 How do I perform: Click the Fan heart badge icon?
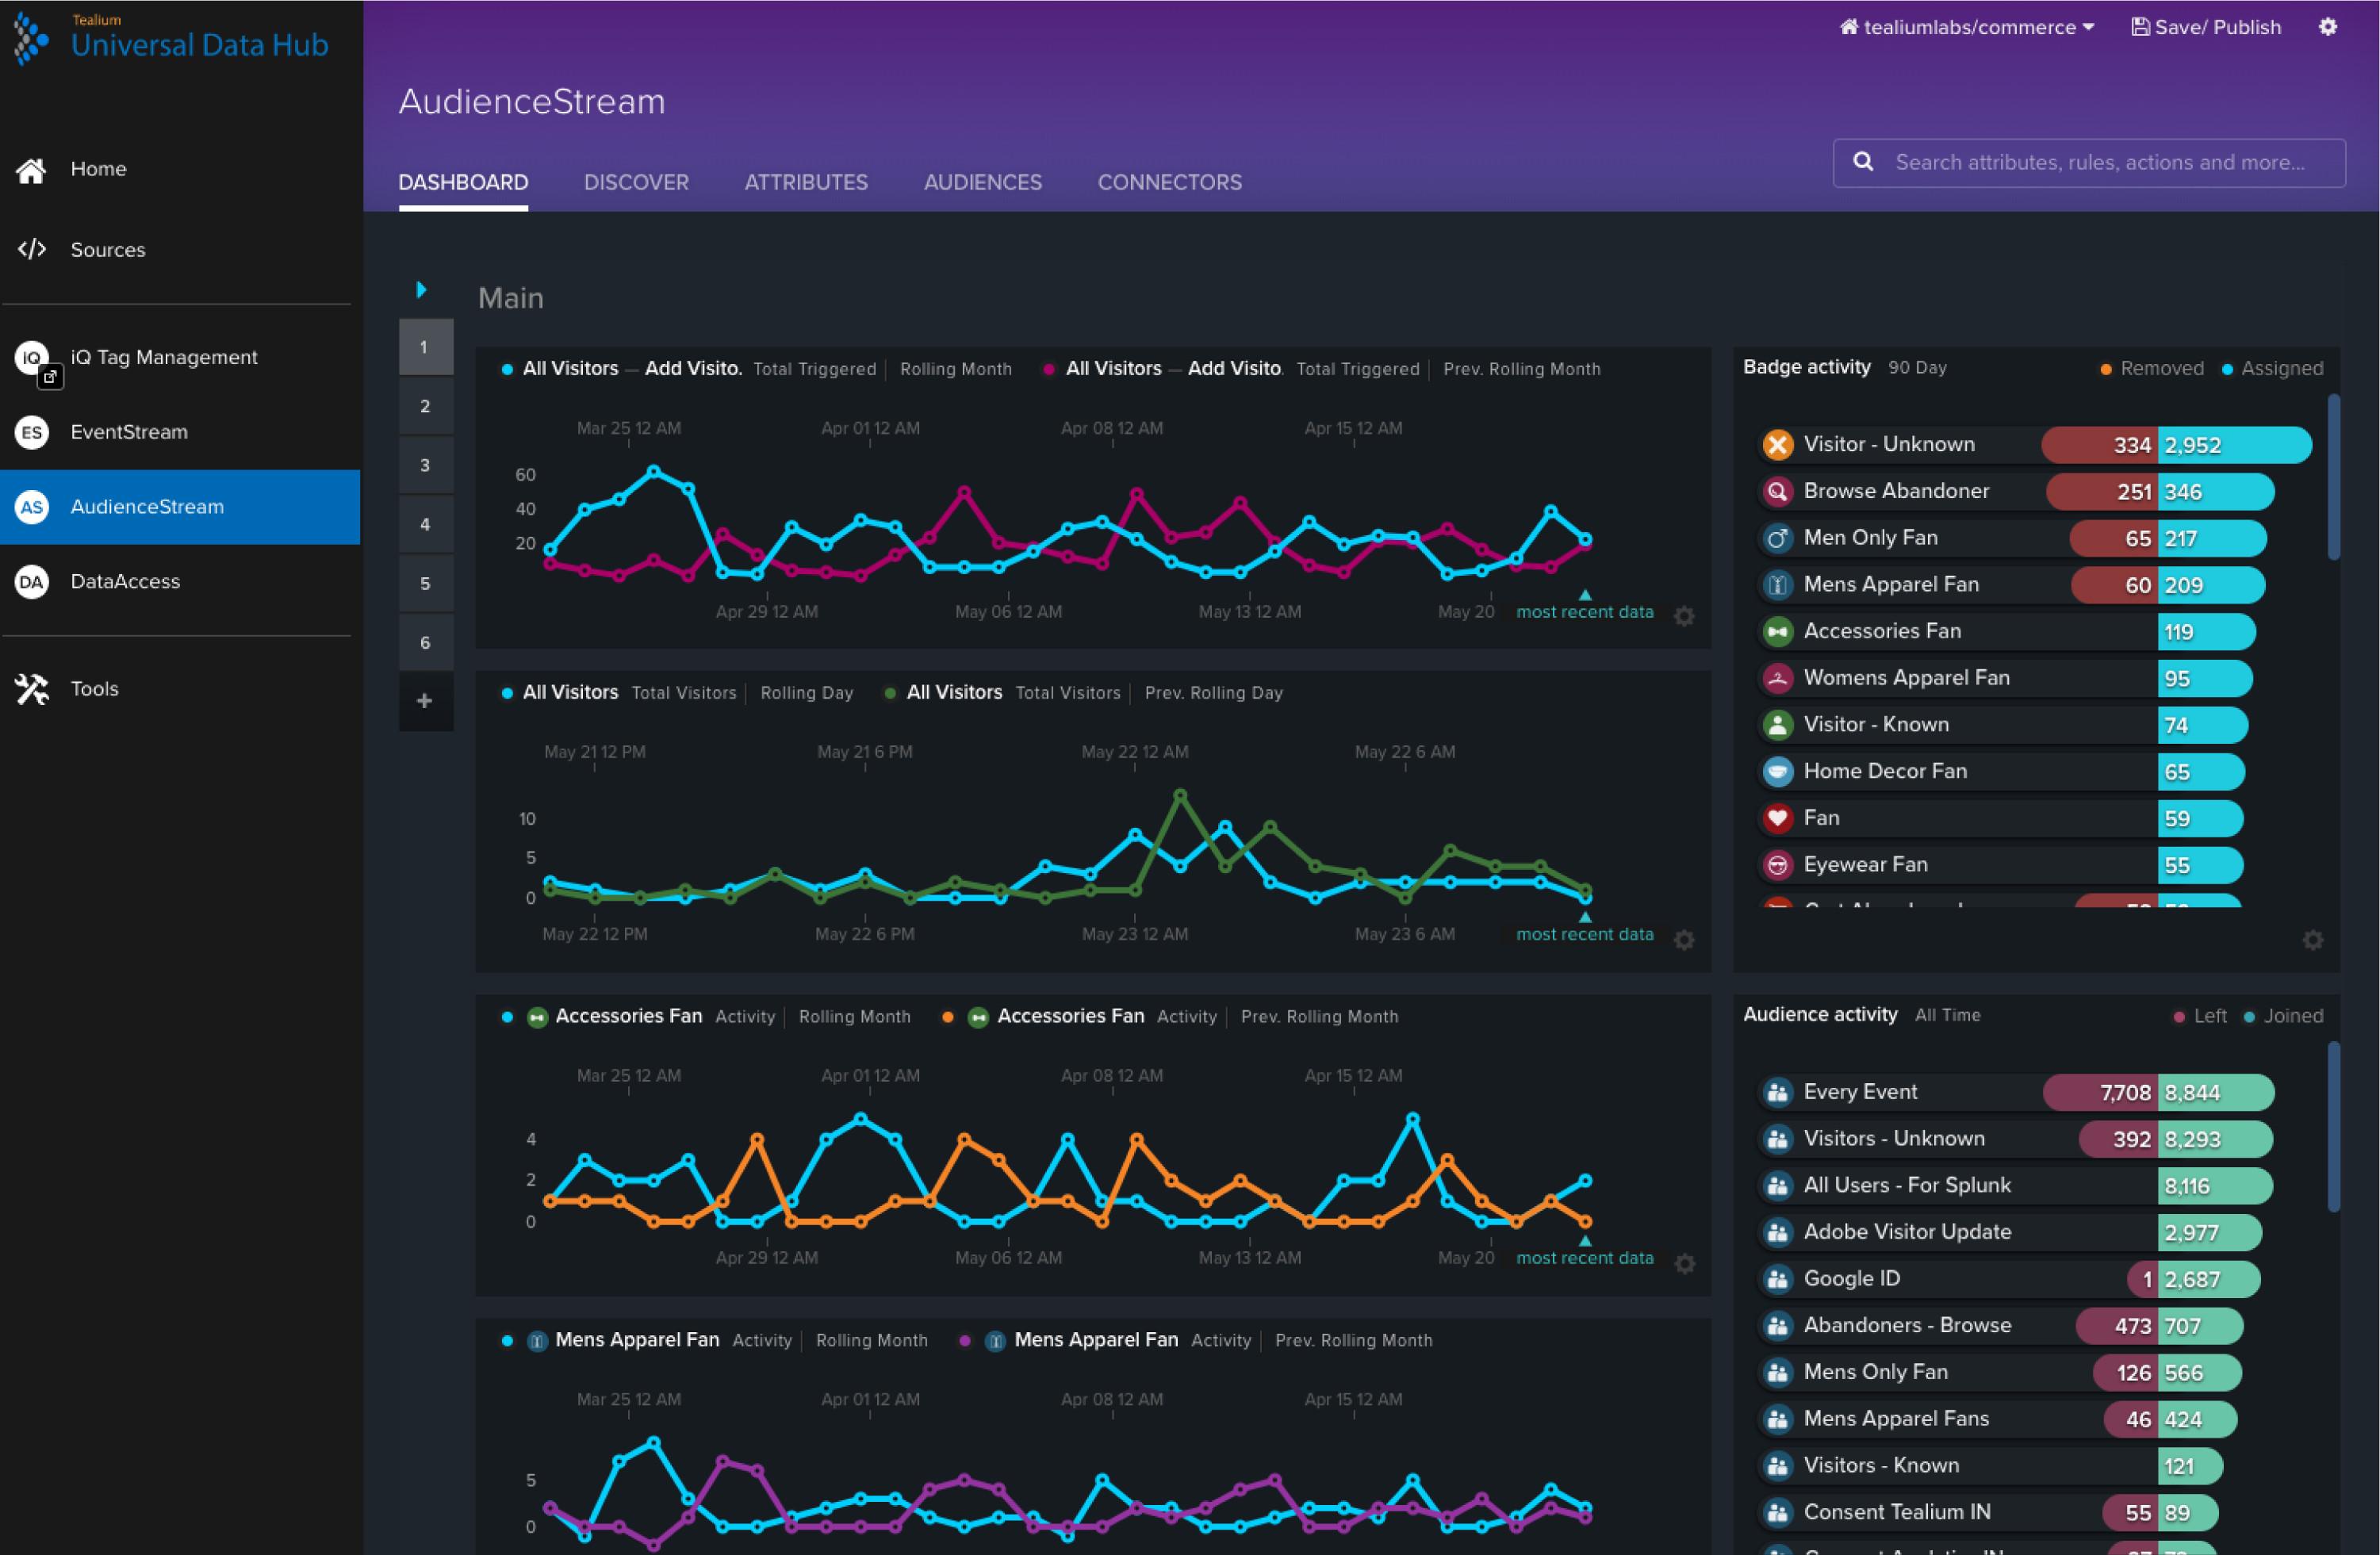(x=1777, y=818)
